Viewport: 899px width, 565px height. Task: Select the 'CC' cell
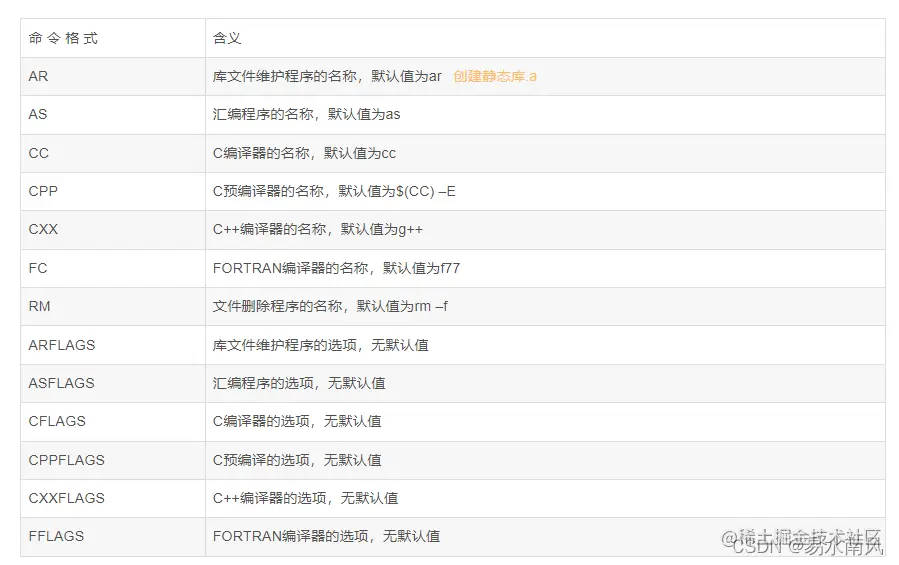(113, 153)
